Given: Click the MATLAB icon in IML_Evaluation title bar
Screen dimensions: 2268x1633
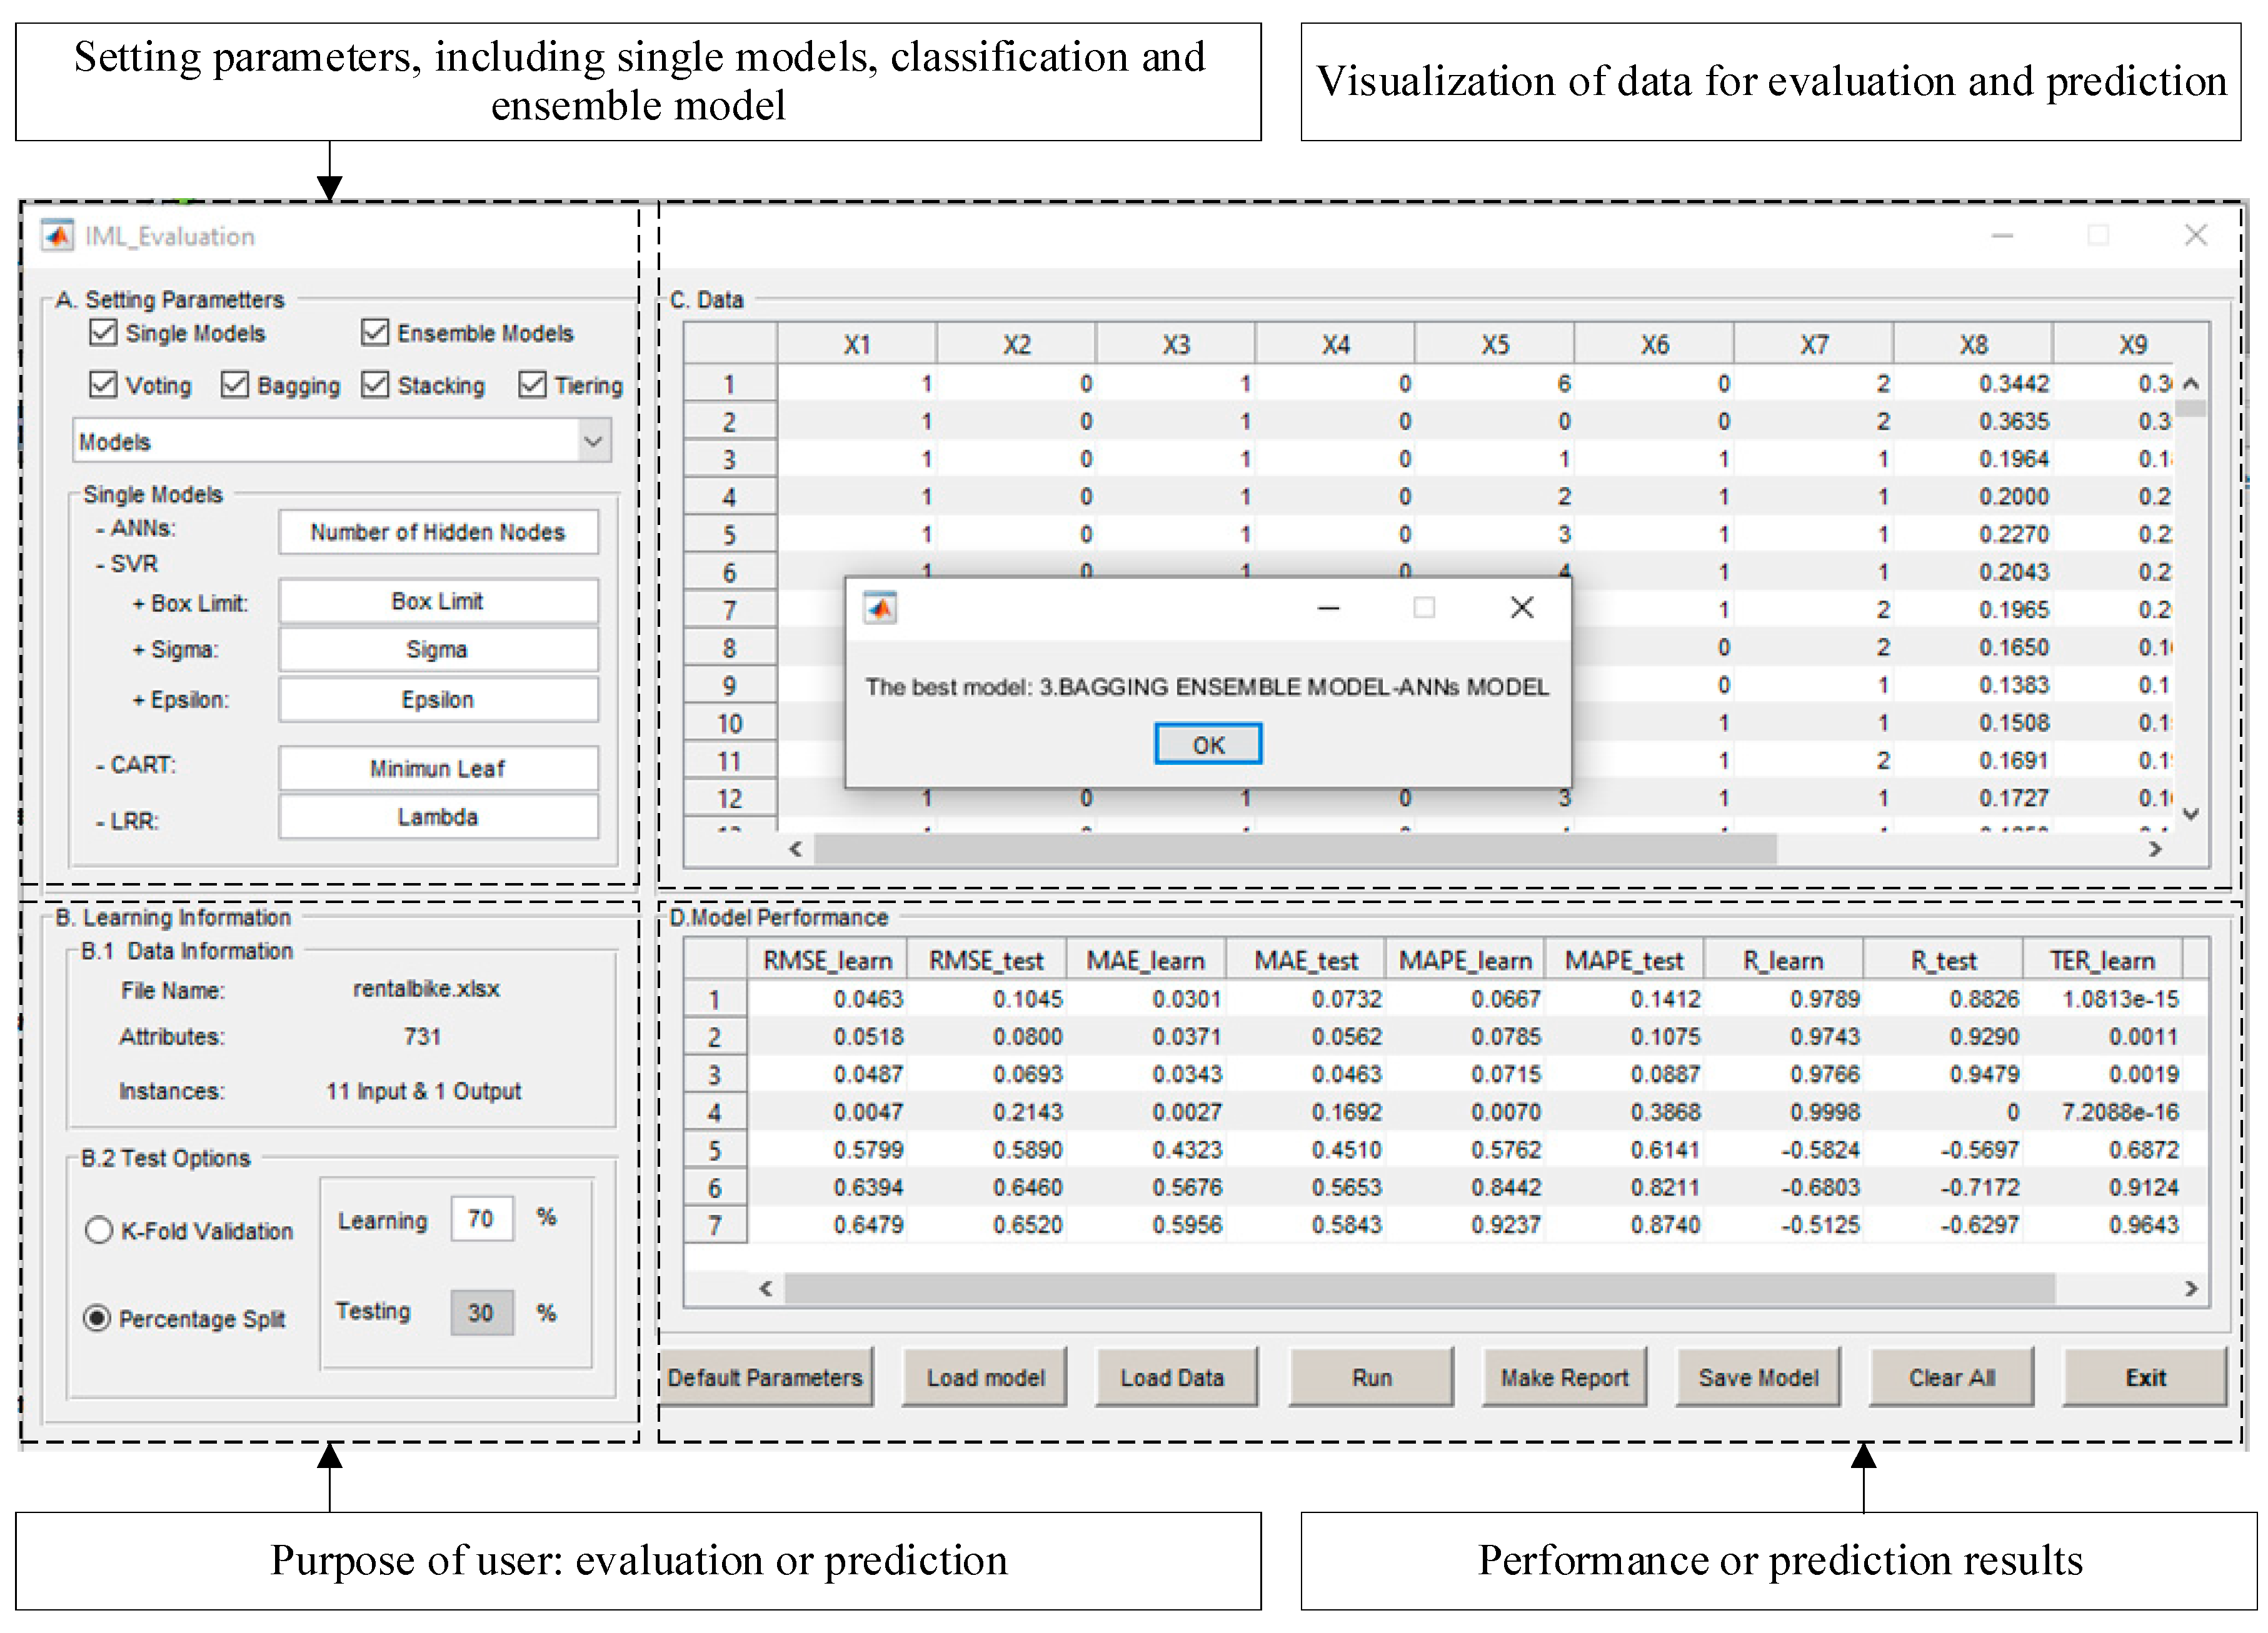Looking at the screenshot, I should [x=57, y=236].
